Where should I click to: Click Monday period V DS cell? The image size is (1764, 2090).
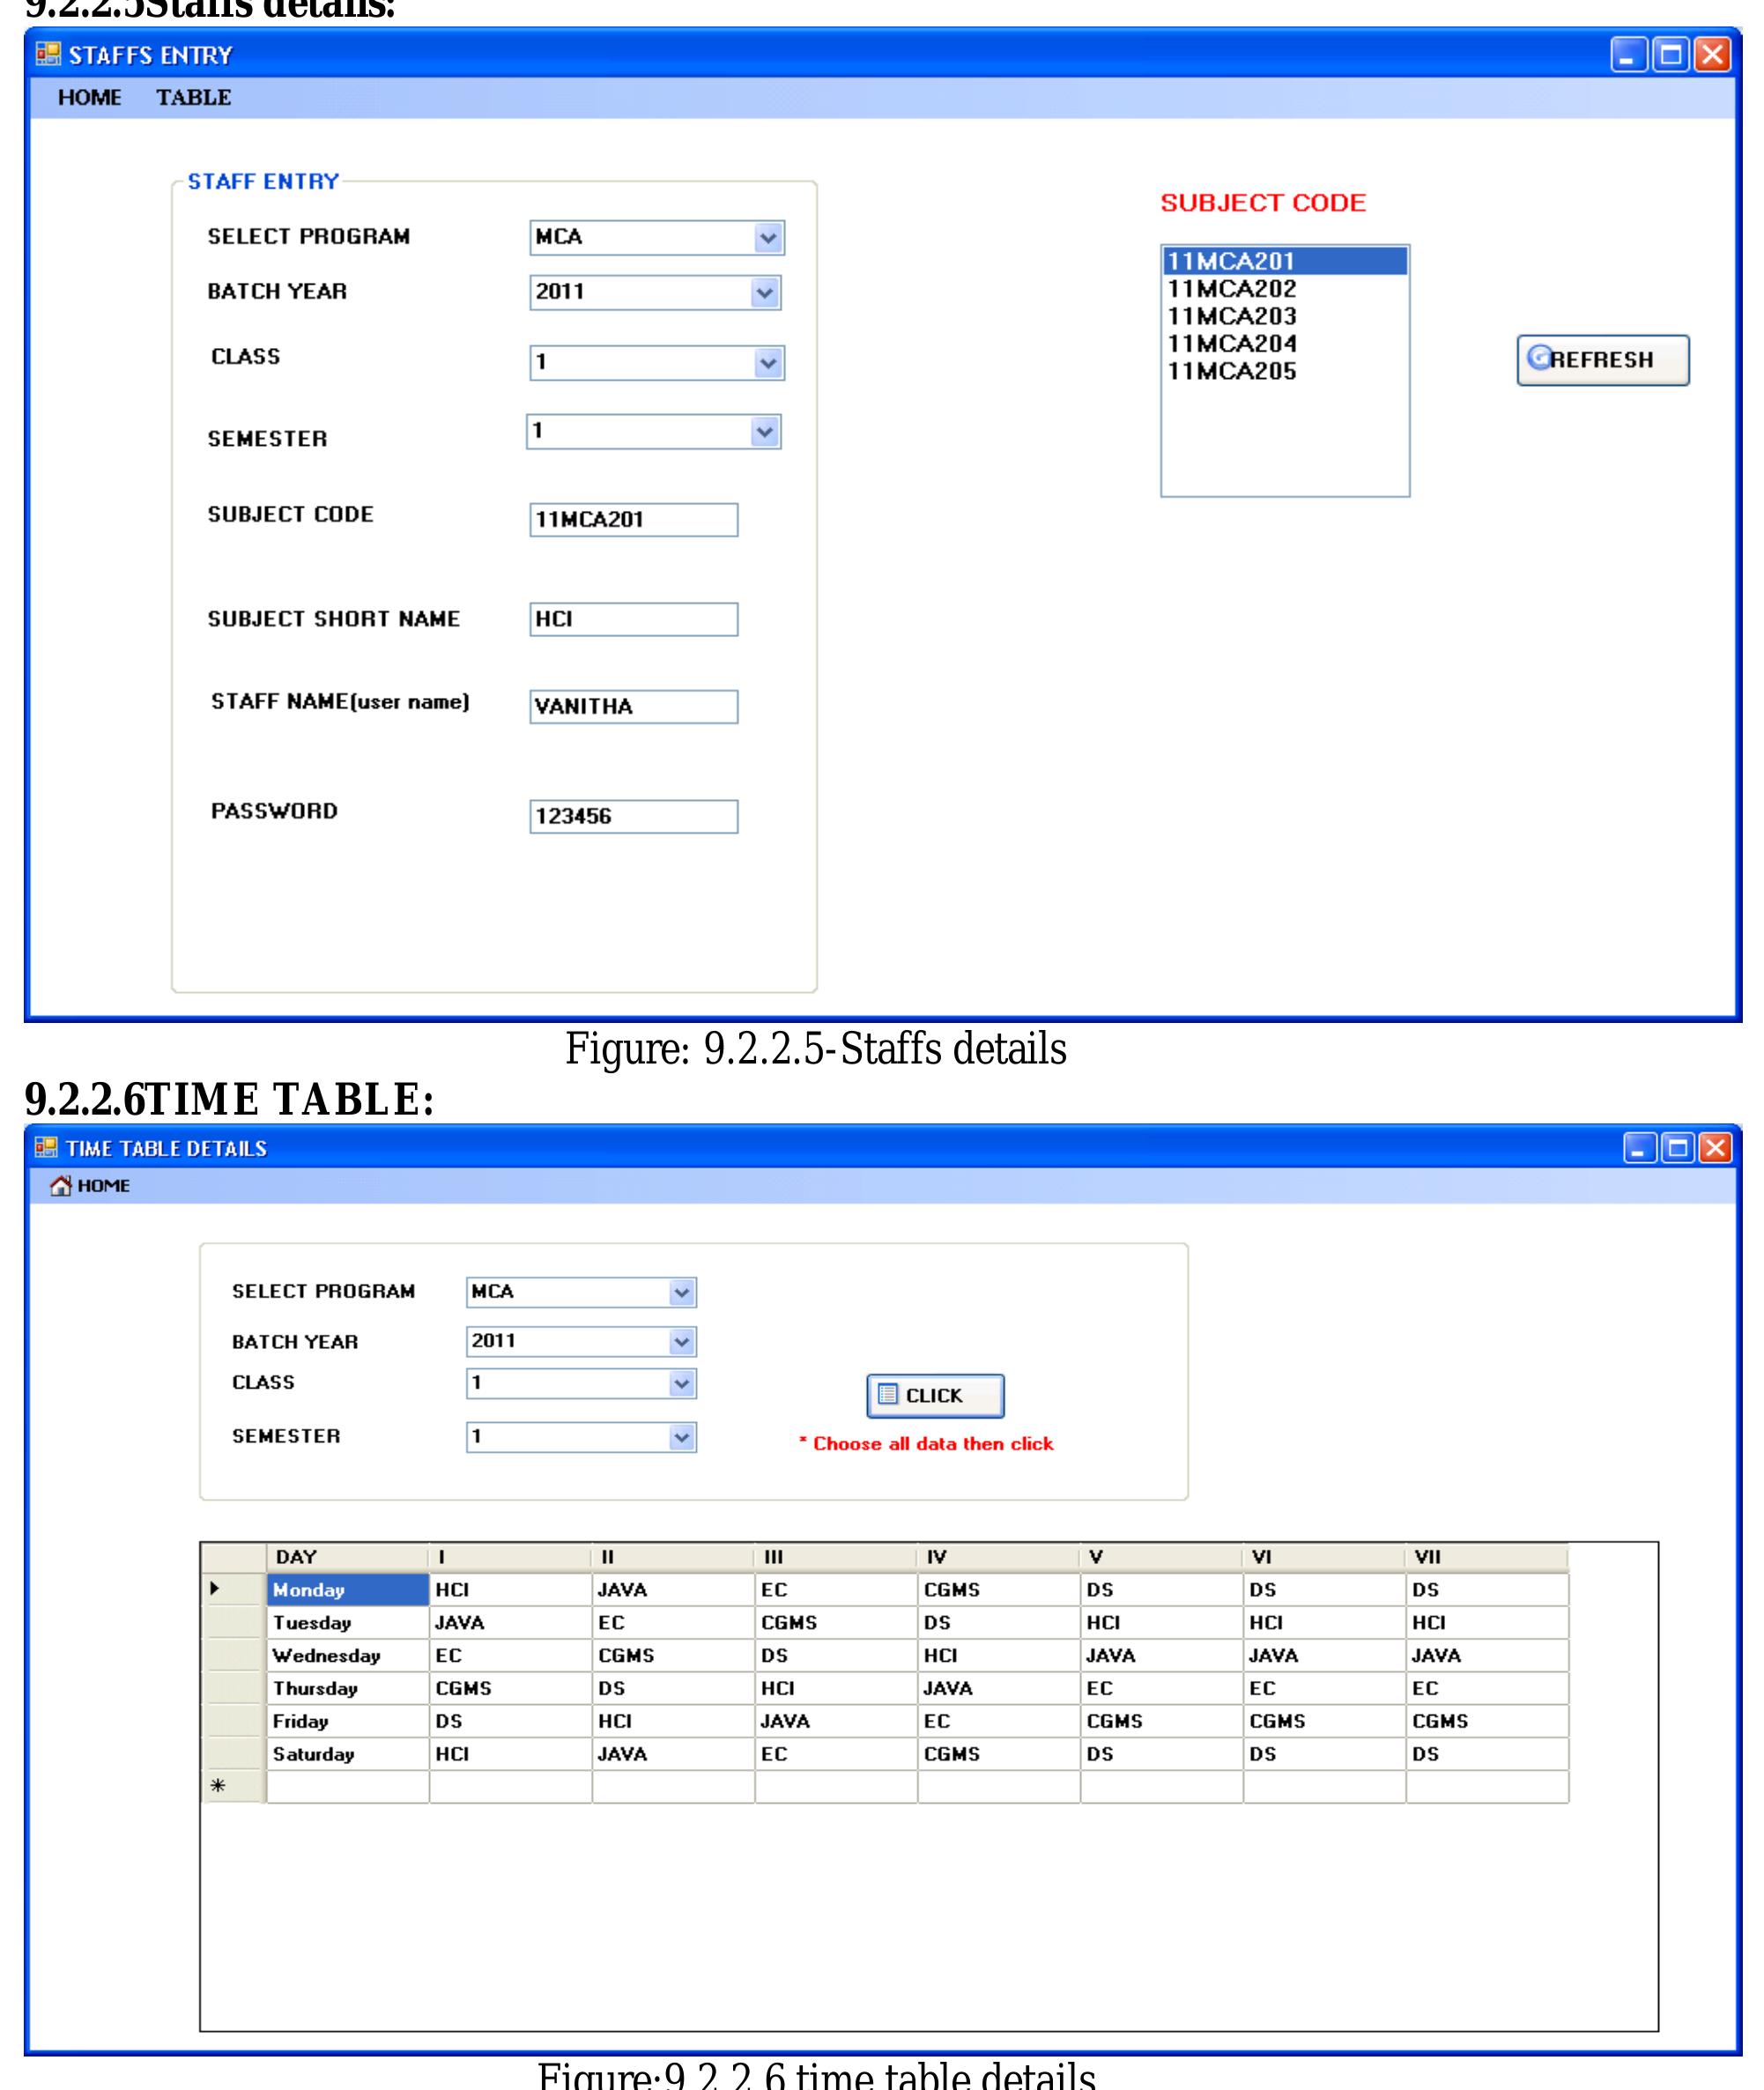coord(1162,1589)
